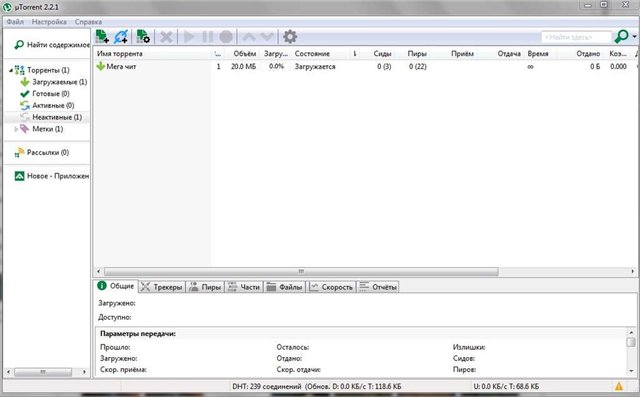Image resolution: width=640 pixels, height=397 pixels.
Task: Sort by Имя торрента column
Action: click(120, 54)
